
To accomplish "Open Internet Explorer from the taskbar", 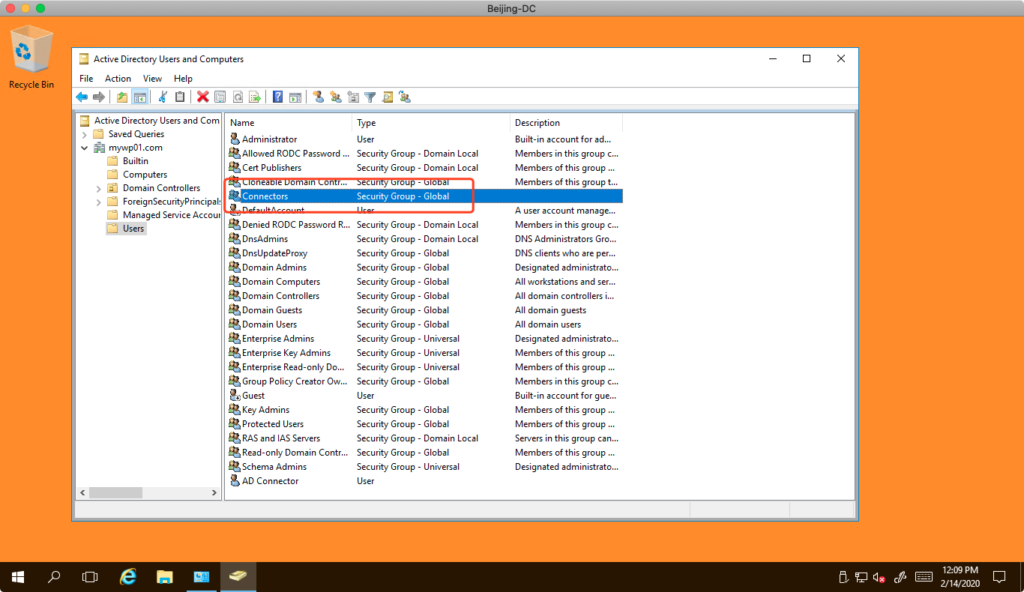I will coord(128,577).
